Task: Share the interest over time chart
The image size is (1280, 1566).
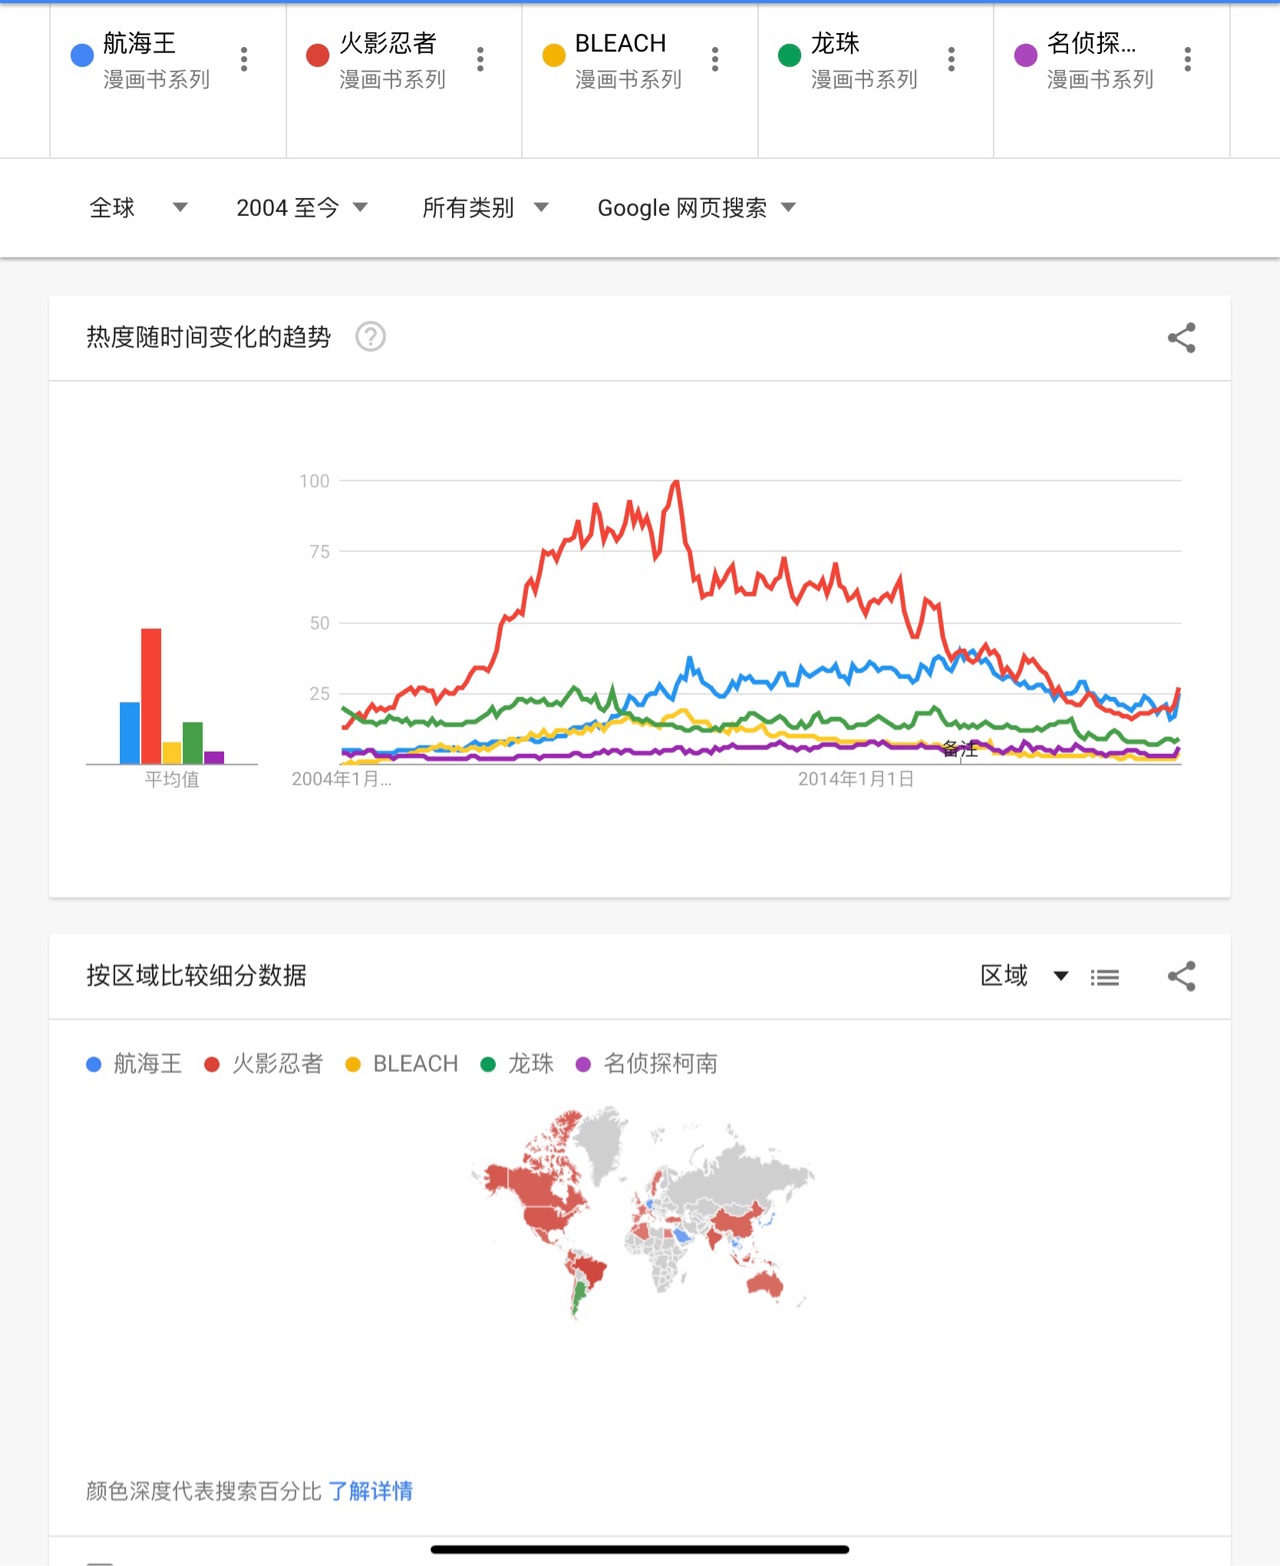Action: pos(1182,338)
